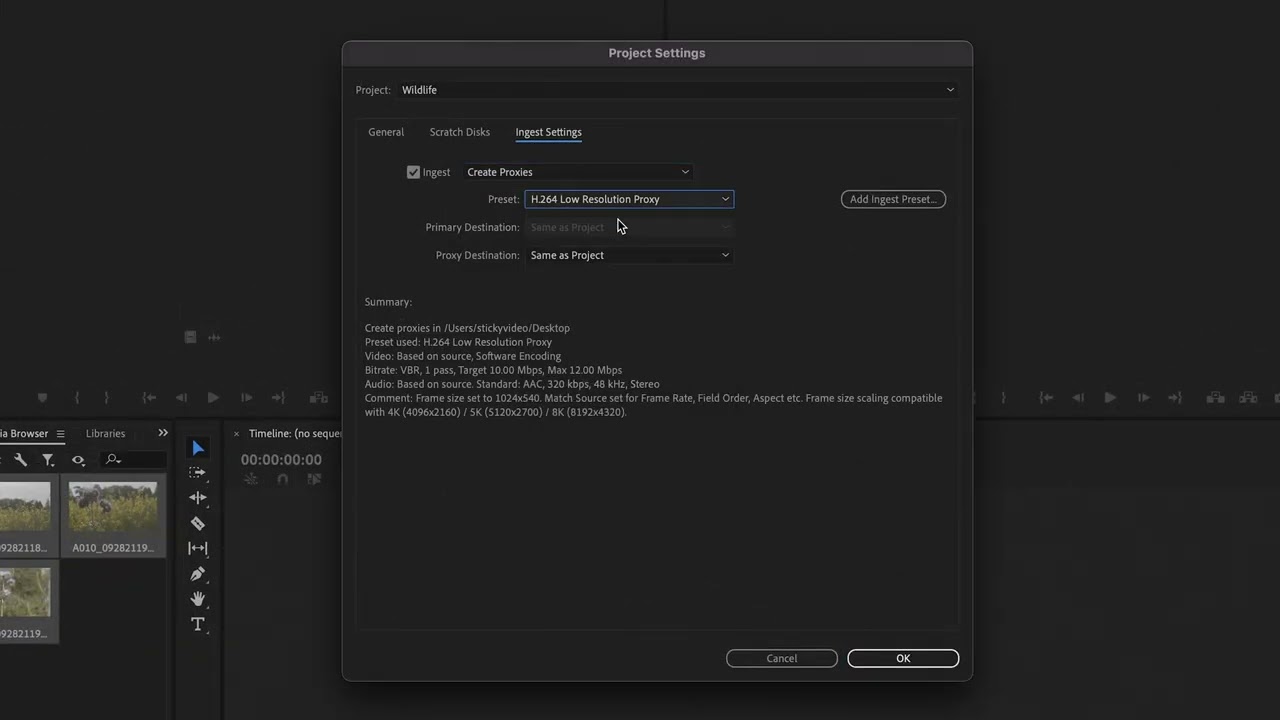Open the Proxy Destination dropdown
Viewport: 1280px width, 720px height.
click(629, 255)
